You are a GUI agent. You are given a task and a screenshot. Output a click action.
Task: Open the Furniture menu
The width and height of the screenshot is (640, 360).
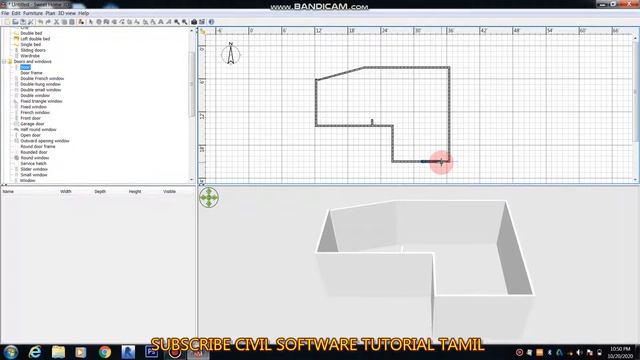point(33,13)
